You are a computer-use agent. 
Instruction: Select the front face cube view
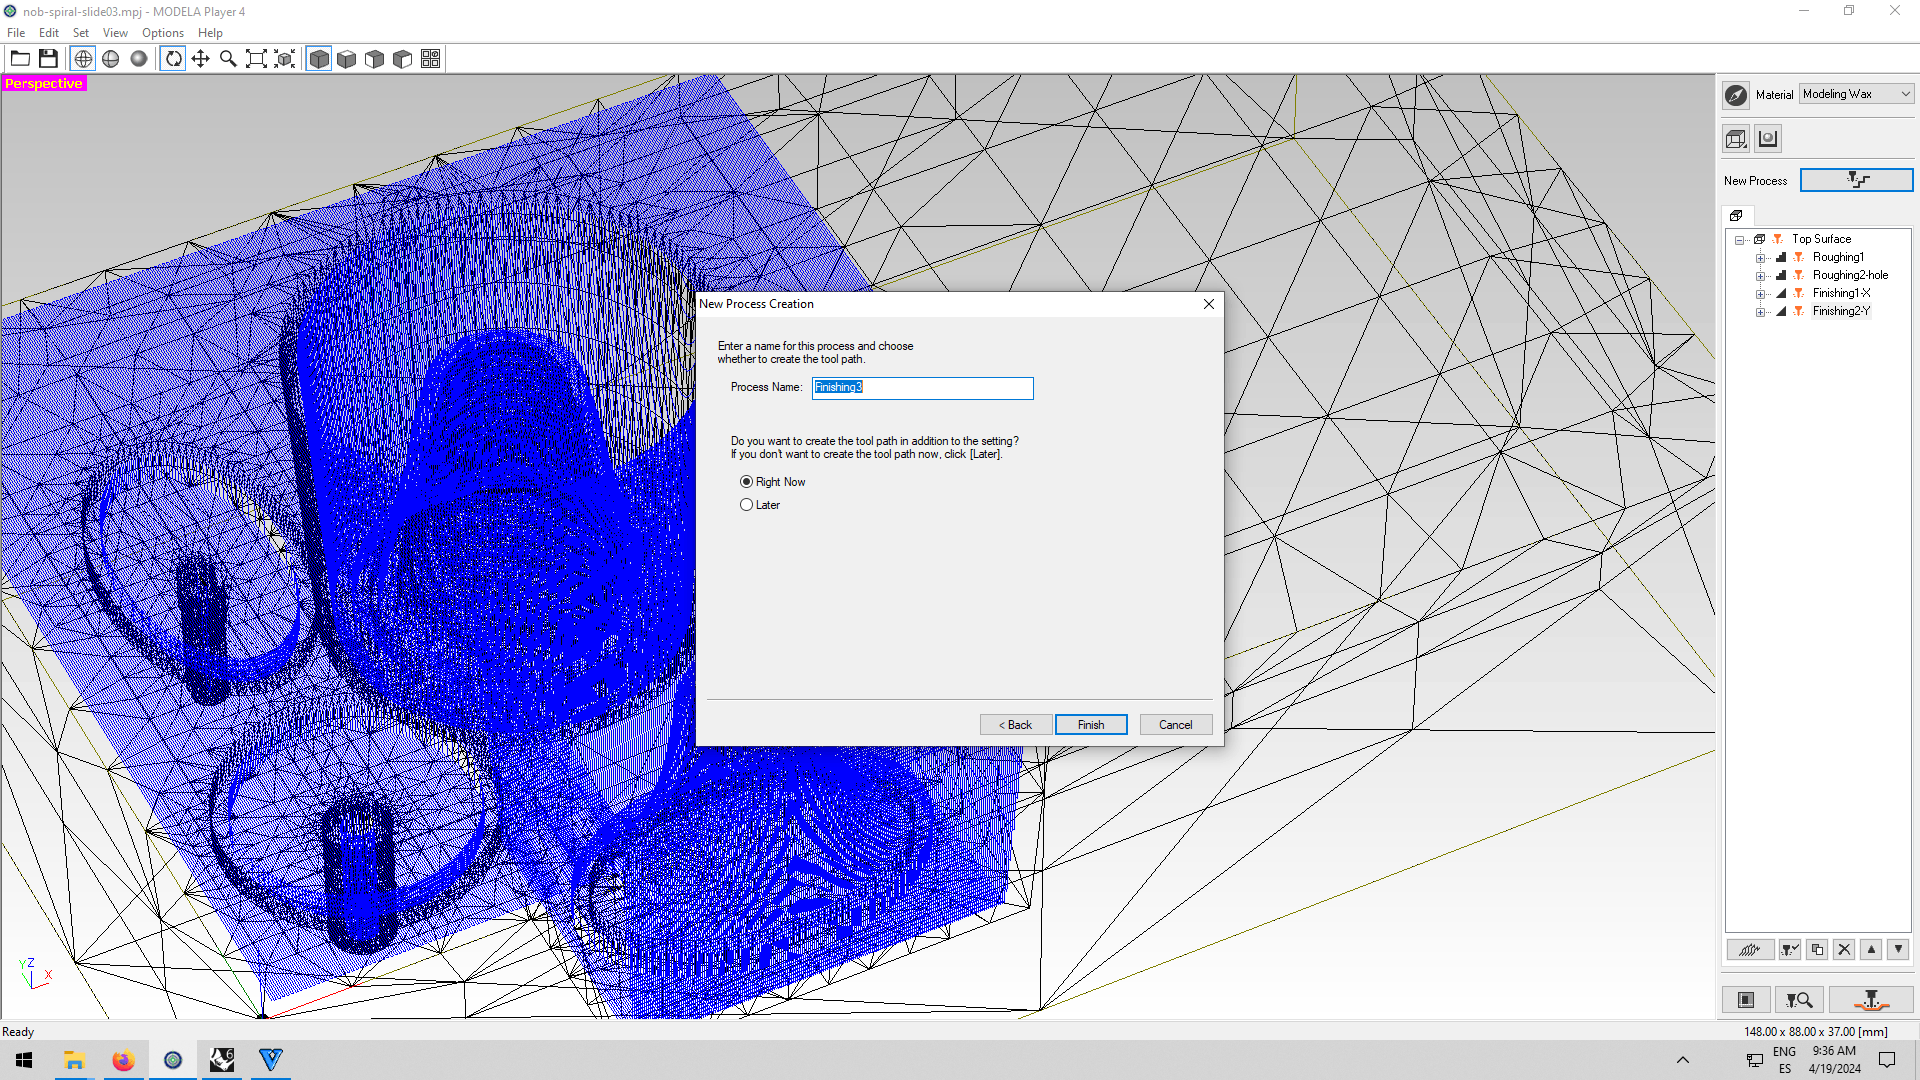[375, 59]
